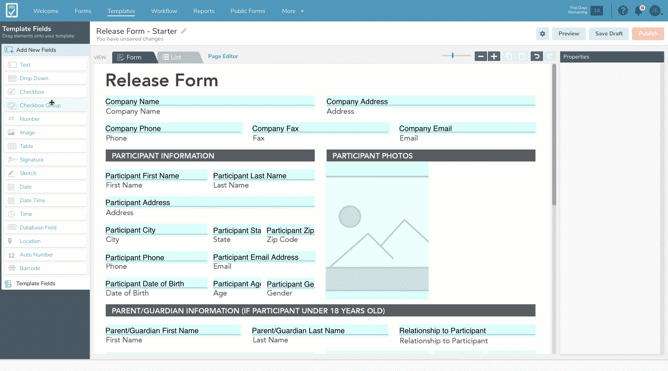
Task: Adjust the zoom slider handle
Action: [x=452, y=55]
